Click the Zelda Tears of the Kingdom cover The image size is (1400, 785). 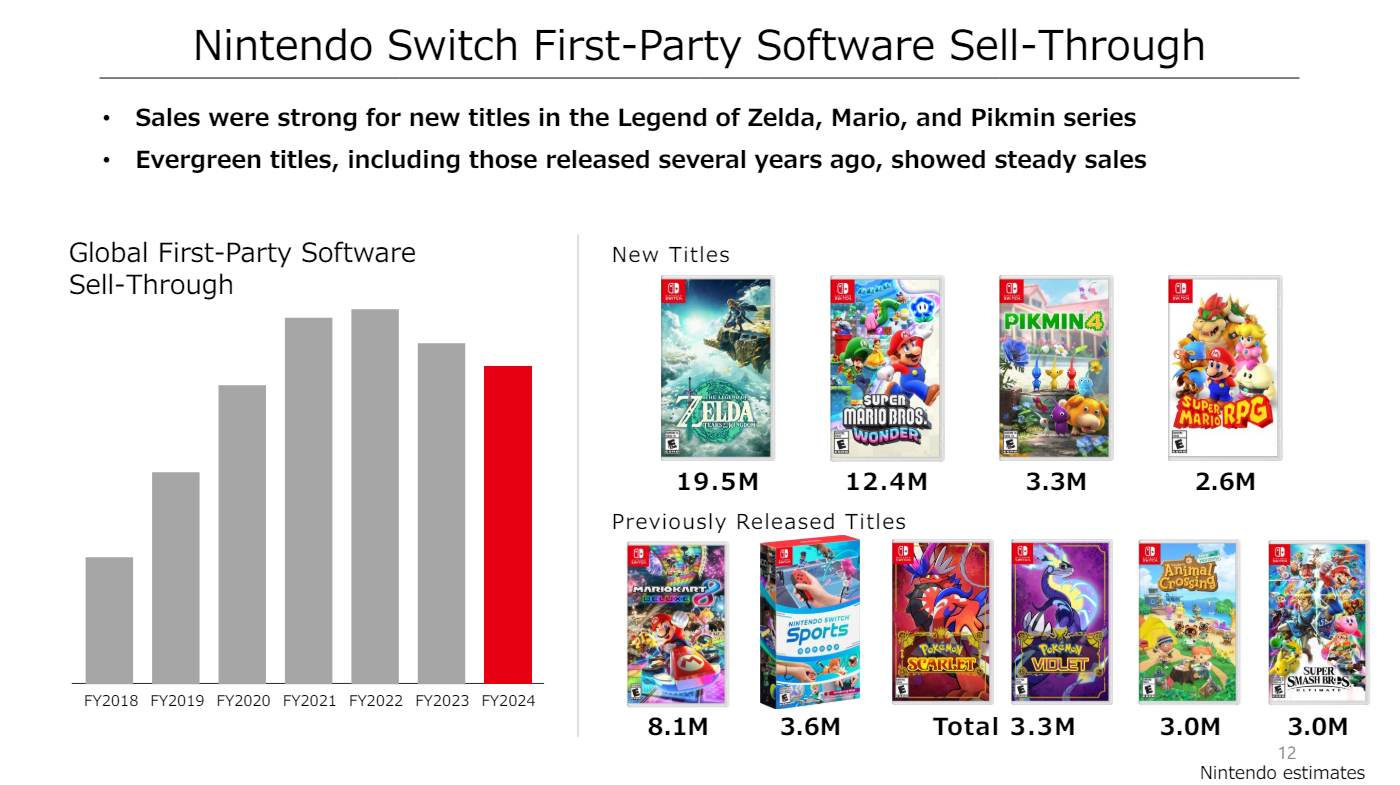point(716,368)
